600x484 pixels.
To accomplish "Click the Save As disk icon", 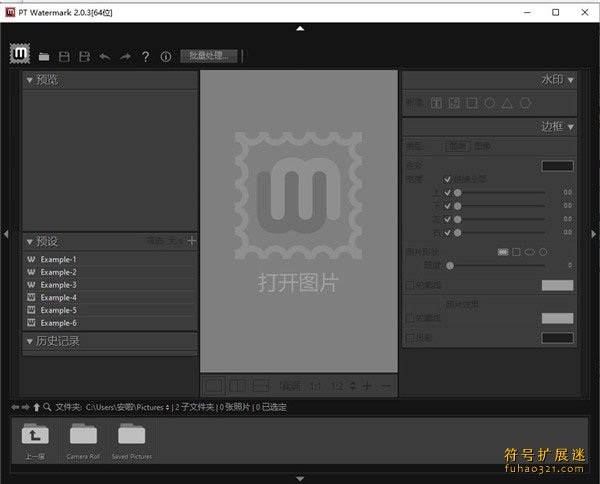I will pos(84,57).
